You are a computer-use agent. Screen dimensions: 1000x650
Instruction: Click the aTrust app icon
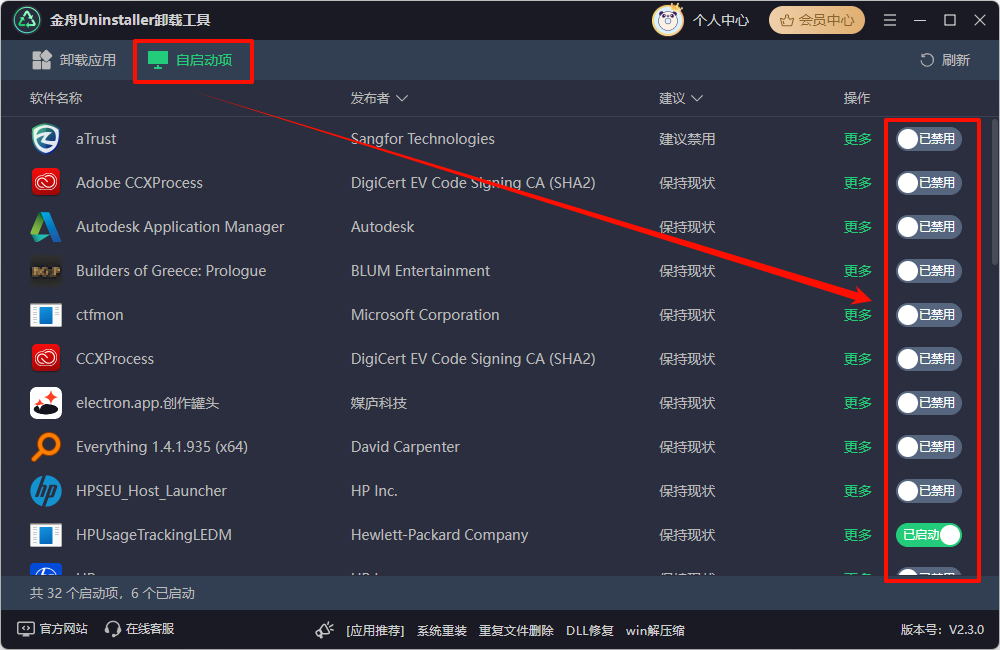coord(46,139)
